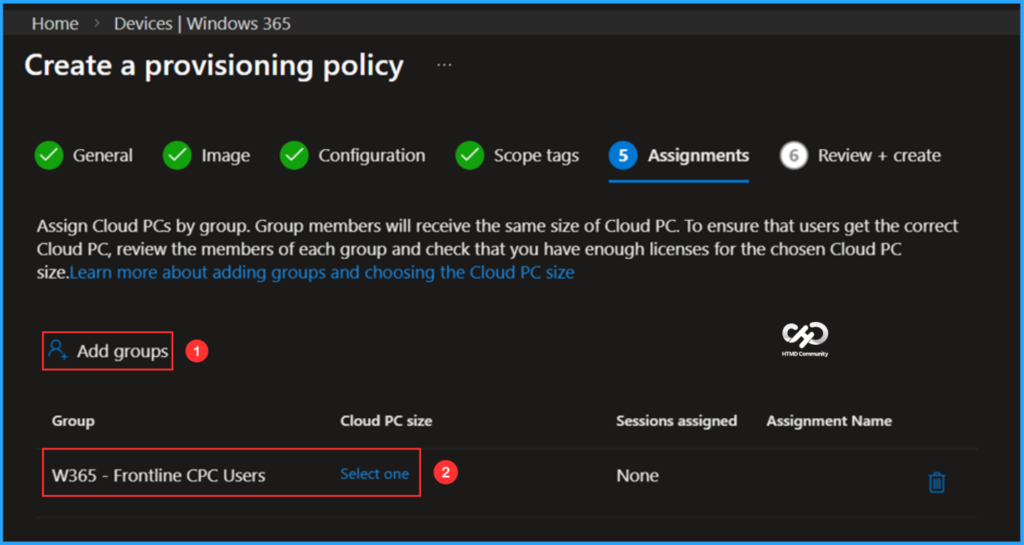The width and height of the screenshot is (1024, 545).
Task: Click the add-user icon beside Add groups
Action: point(58,350)
